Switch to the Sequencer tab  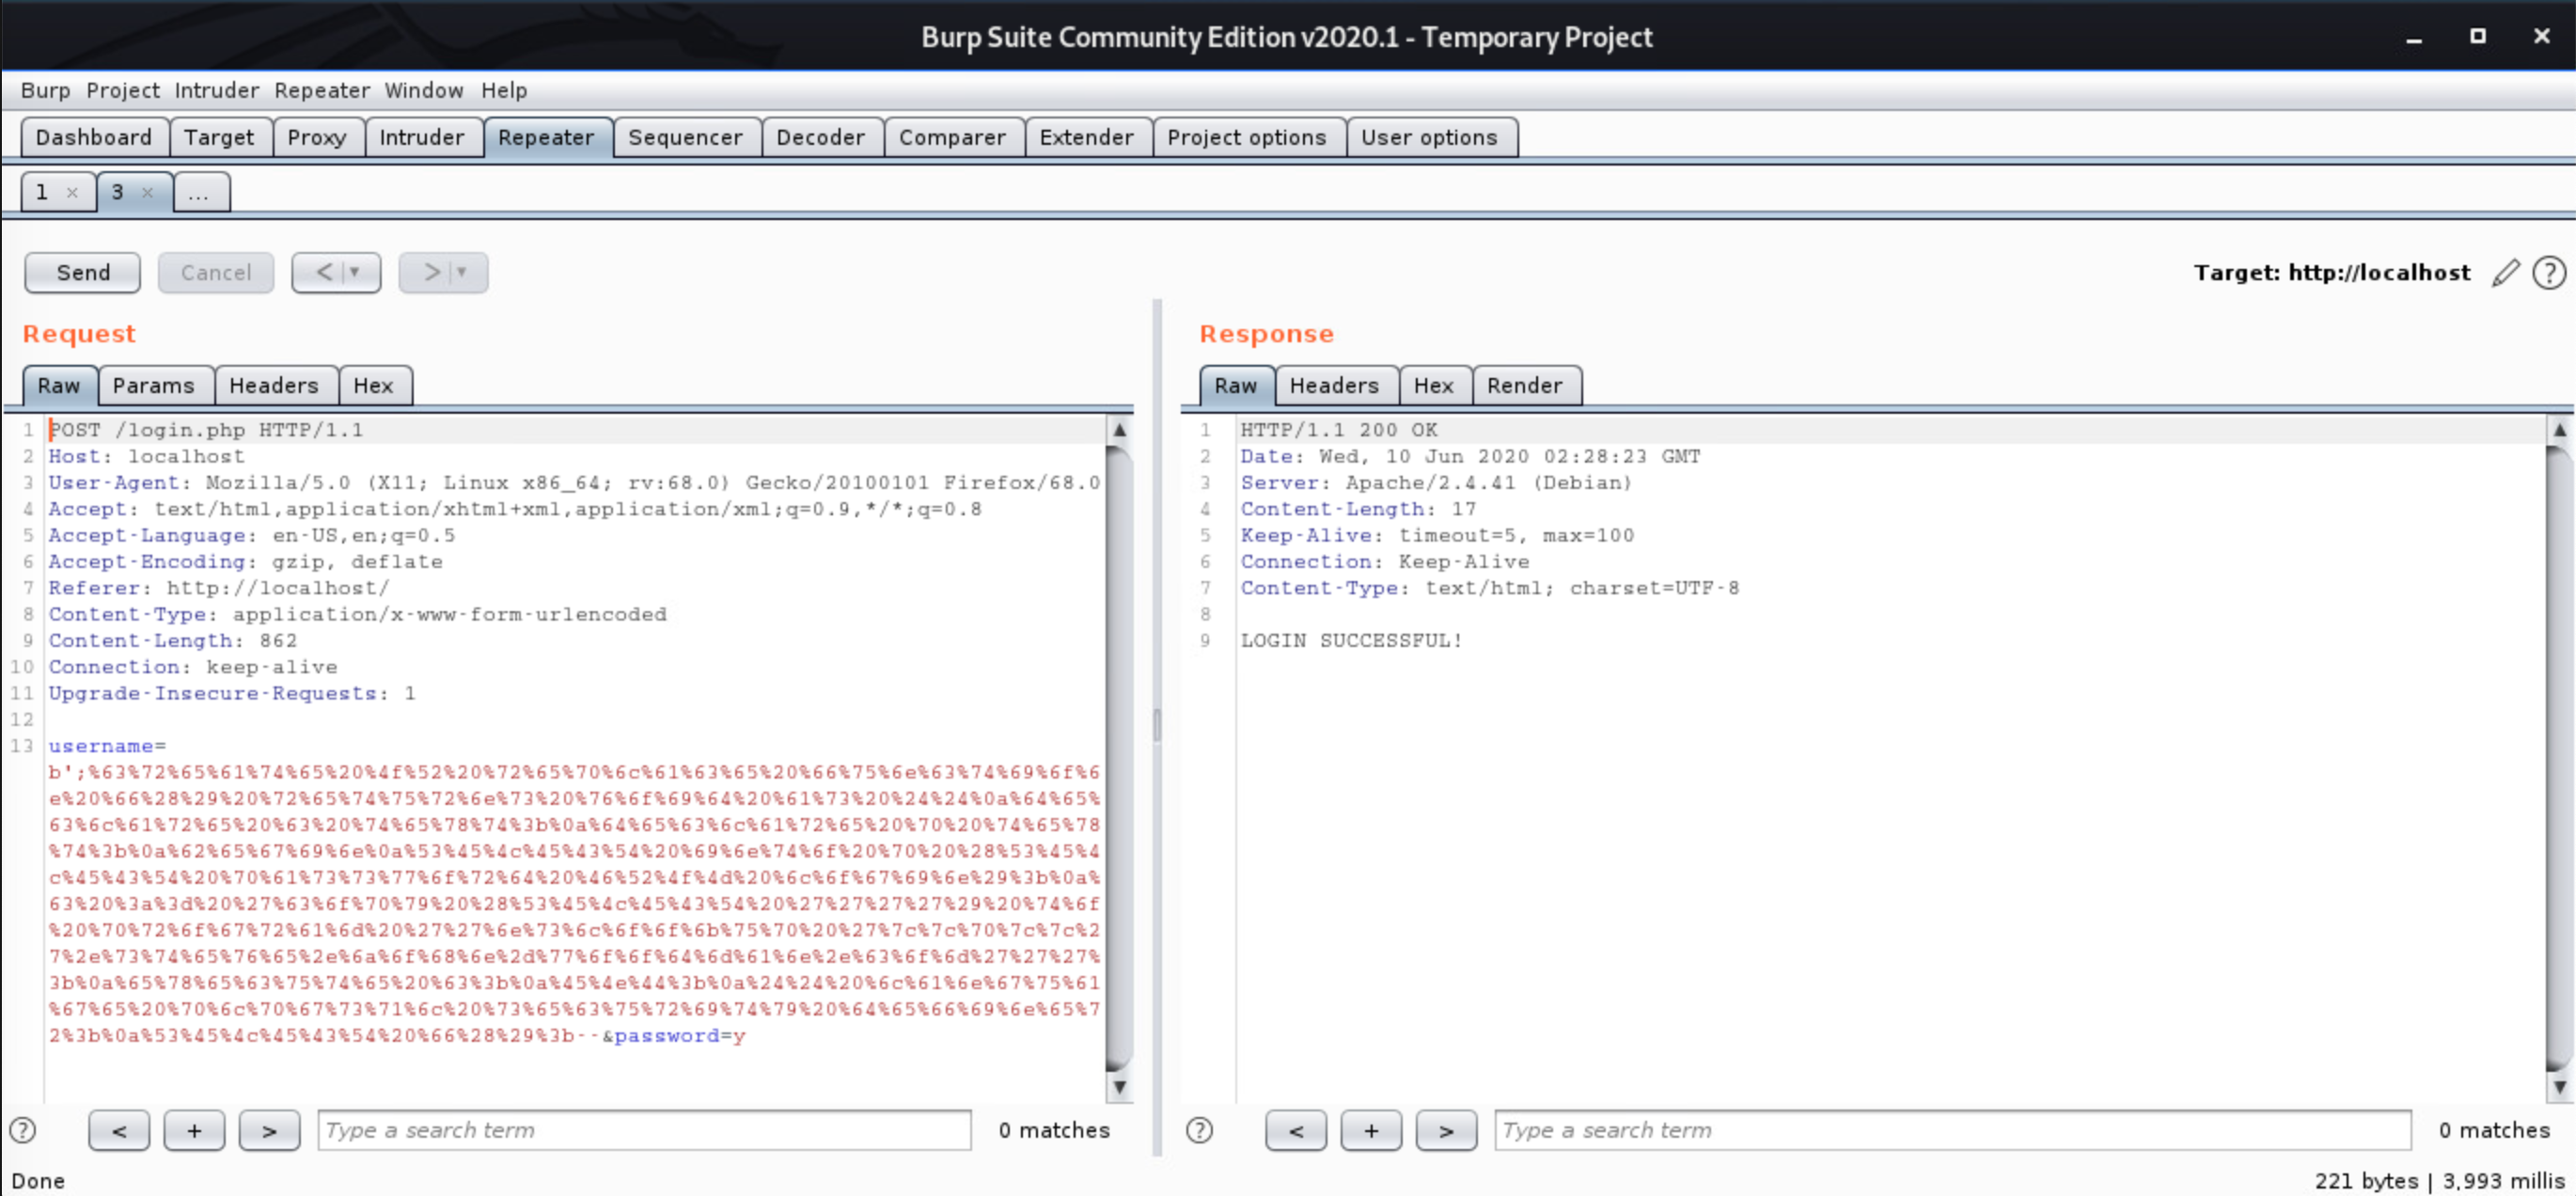(686, 137)
